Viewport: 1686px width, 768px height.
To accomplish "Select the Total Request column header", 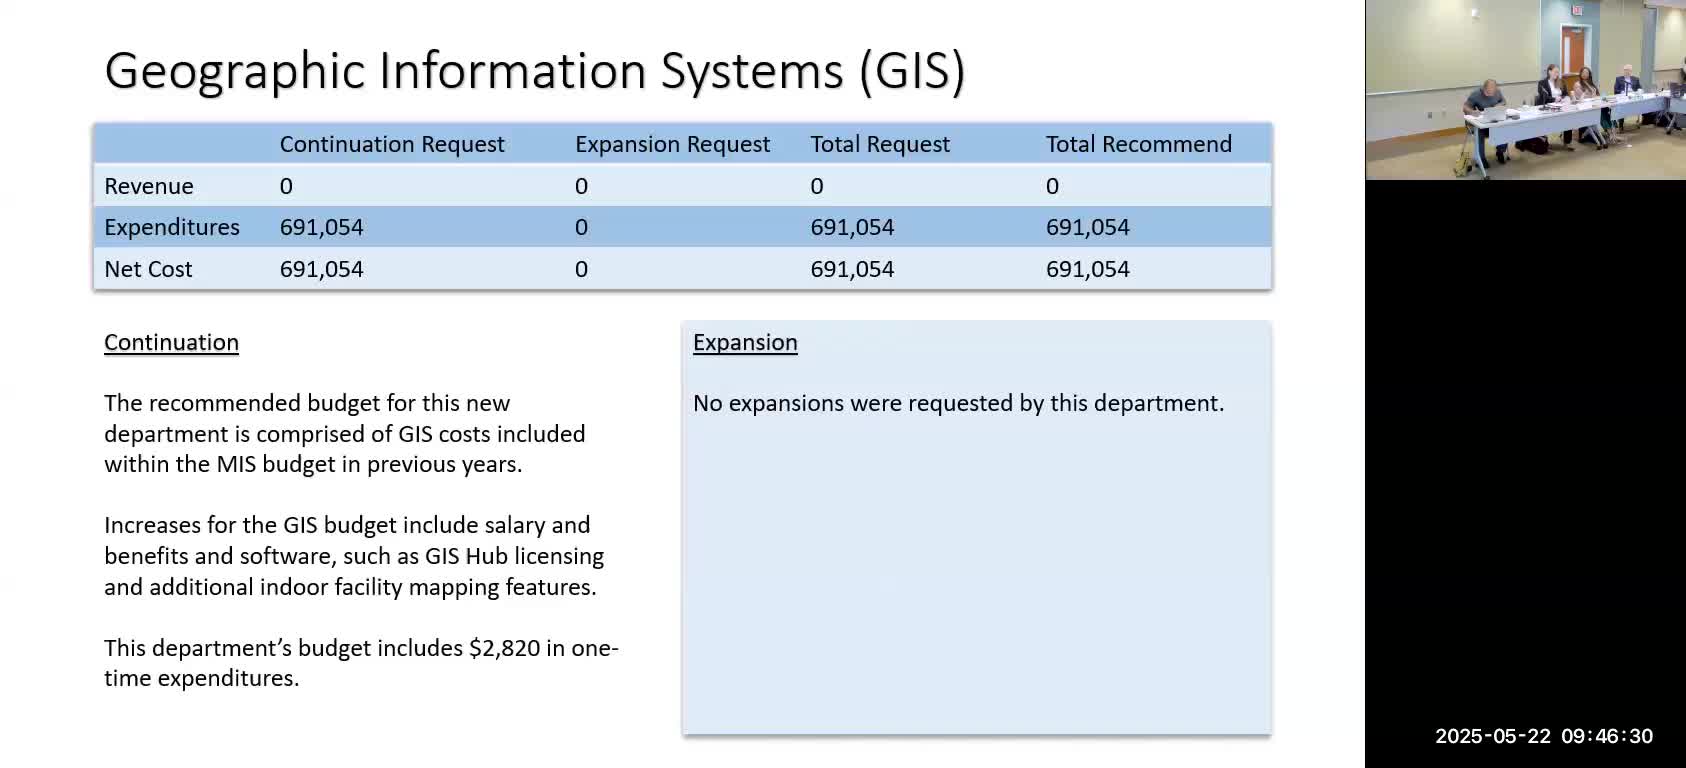I will (880, 144).
